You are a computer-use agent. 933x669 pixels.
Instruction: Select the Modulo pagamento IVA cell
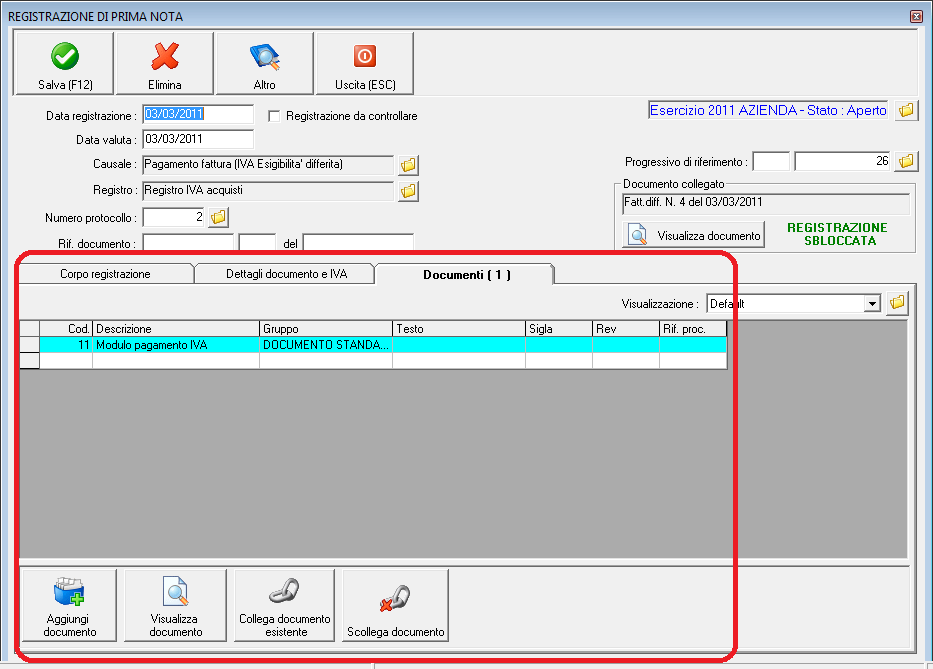176,345
